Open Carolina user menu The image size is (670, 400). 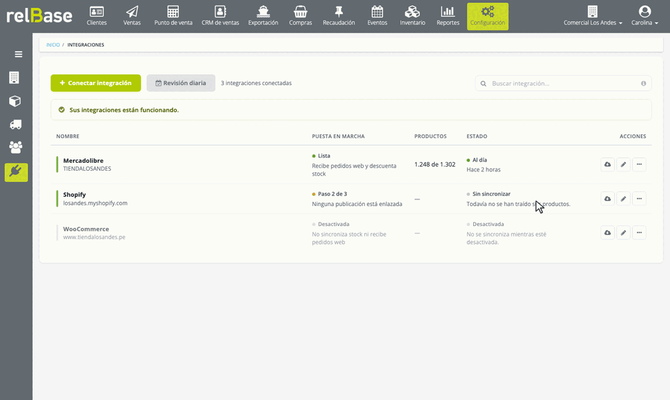click(x=644, y=16)
